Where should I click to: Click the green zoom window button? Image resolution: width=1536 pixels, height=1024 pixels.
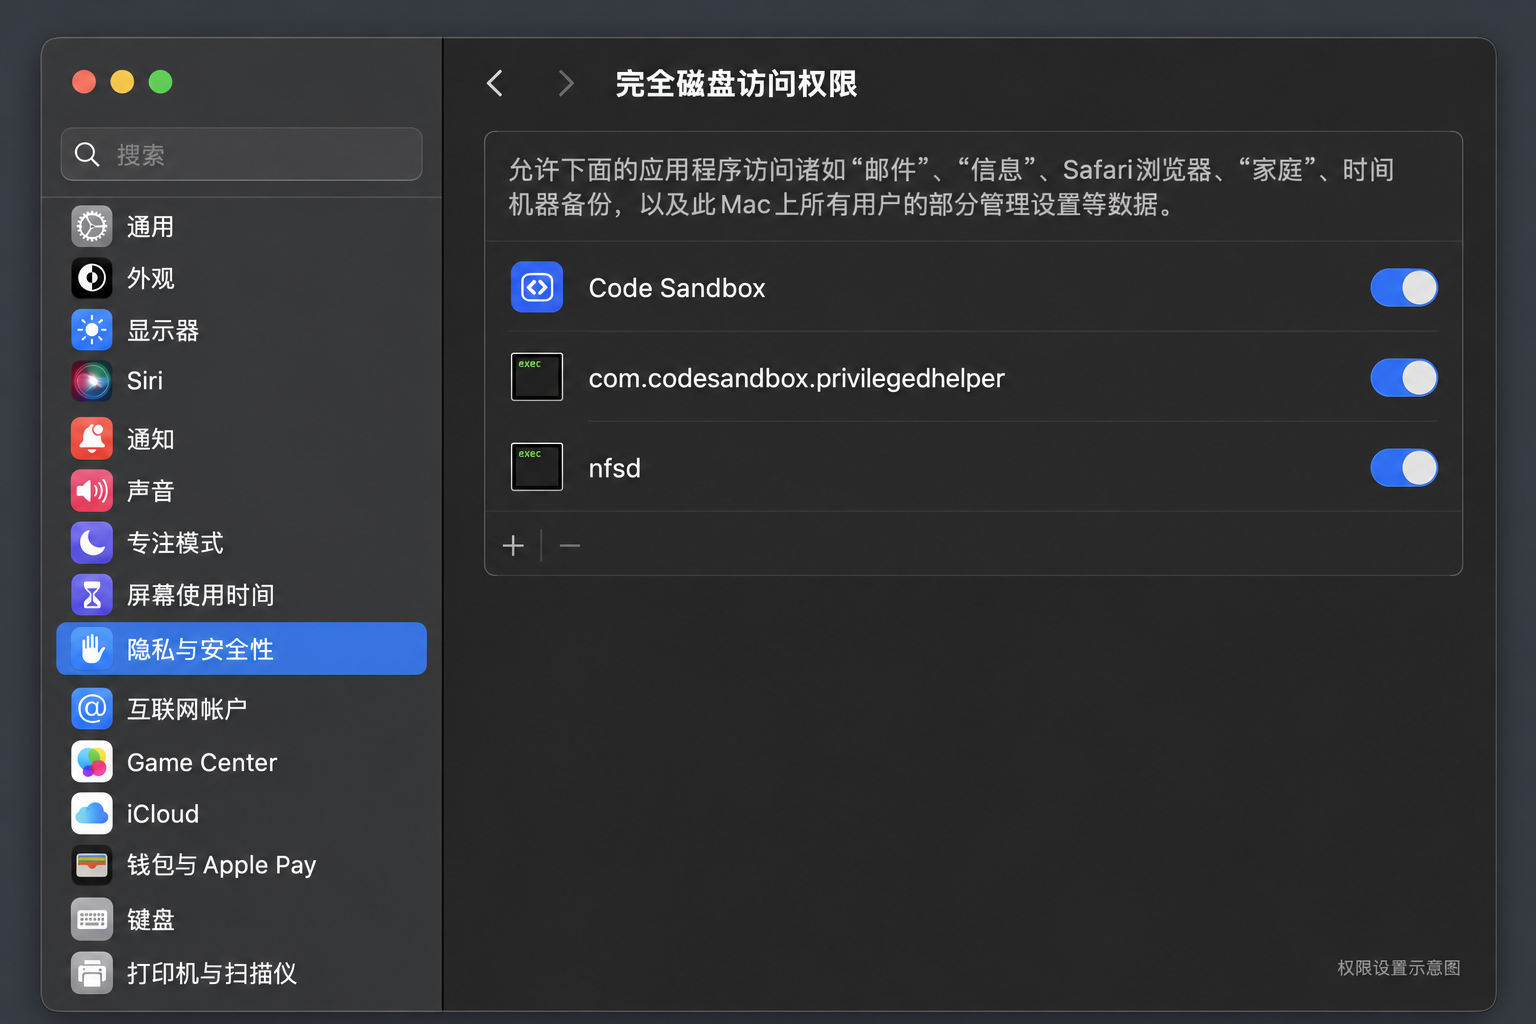160,82
